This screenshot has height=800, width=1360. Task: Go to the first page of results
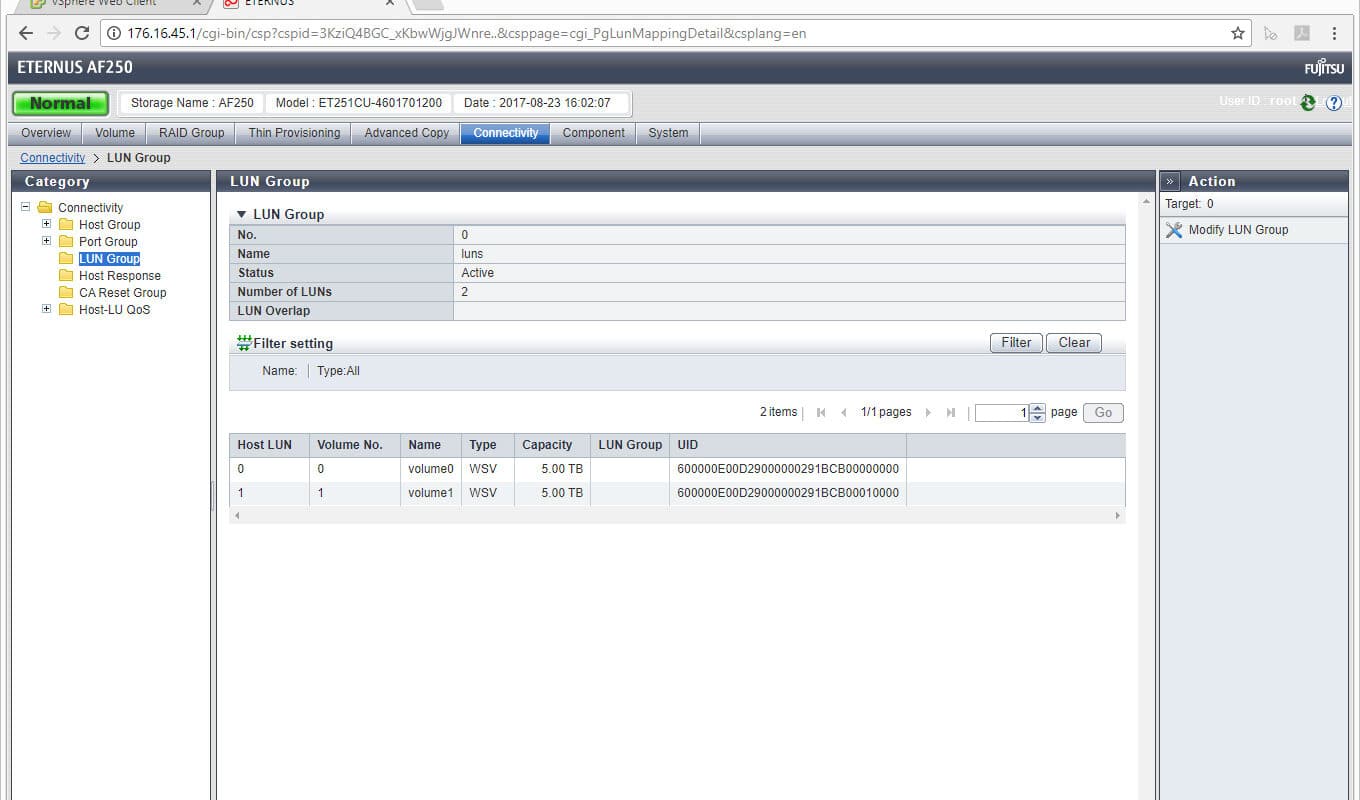[821, 412]
